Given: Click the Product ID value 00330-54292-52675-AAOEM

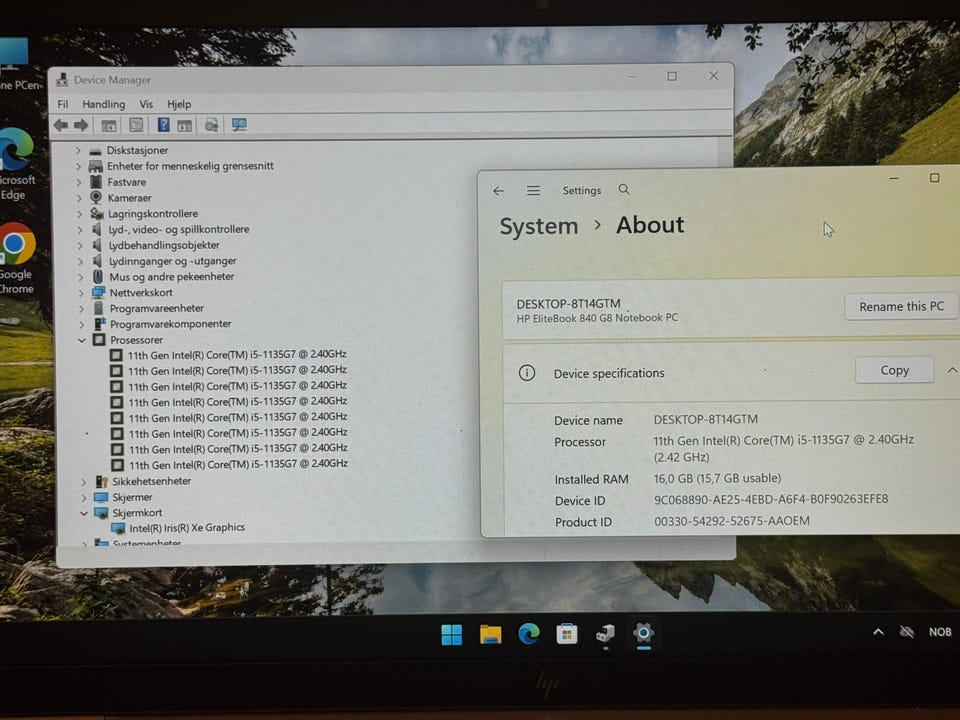Looking at the screenshot, I should point(732,520).
